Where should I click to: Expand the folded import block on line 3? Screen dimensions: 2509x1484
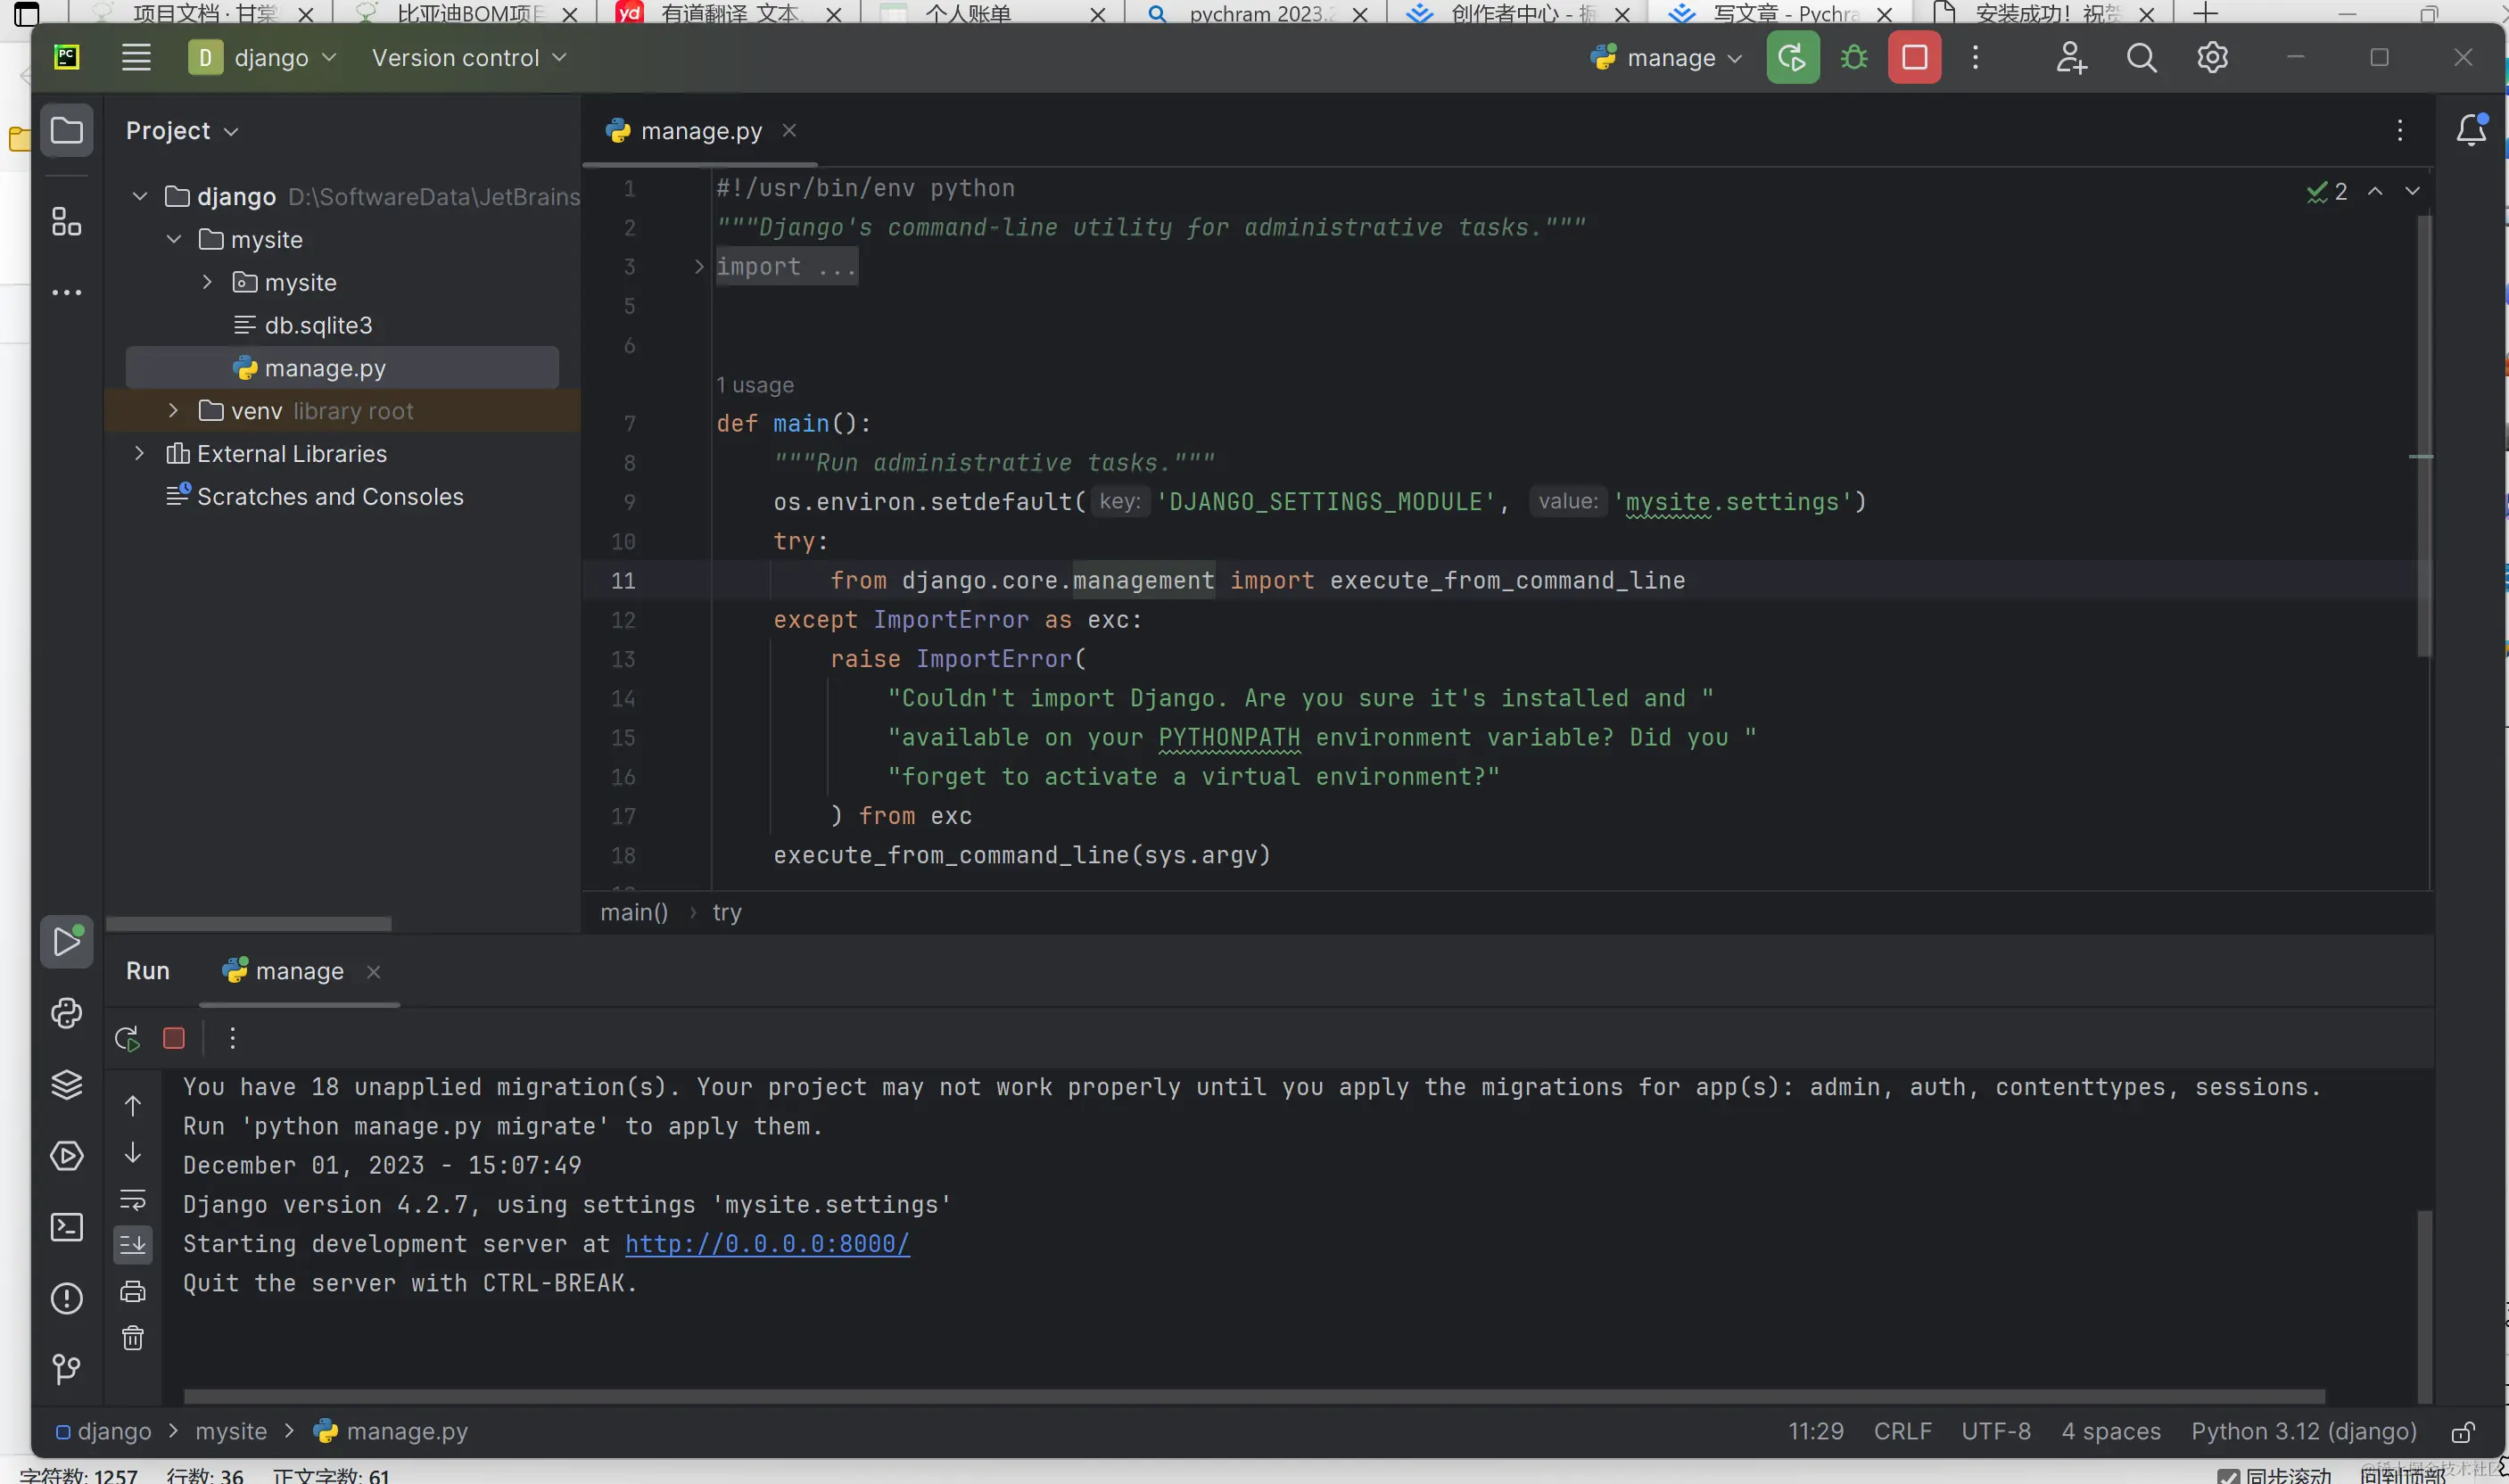tap(699, 267)
